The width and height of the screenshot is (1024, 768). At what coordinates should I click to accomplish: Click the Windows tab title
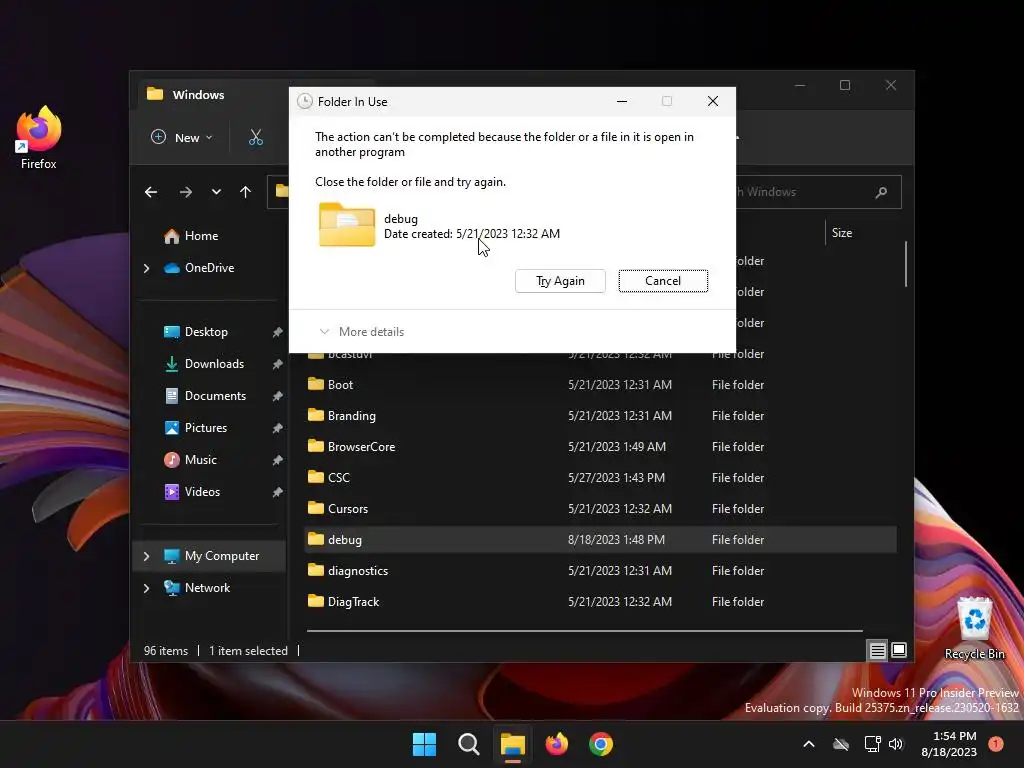(198, 95)
